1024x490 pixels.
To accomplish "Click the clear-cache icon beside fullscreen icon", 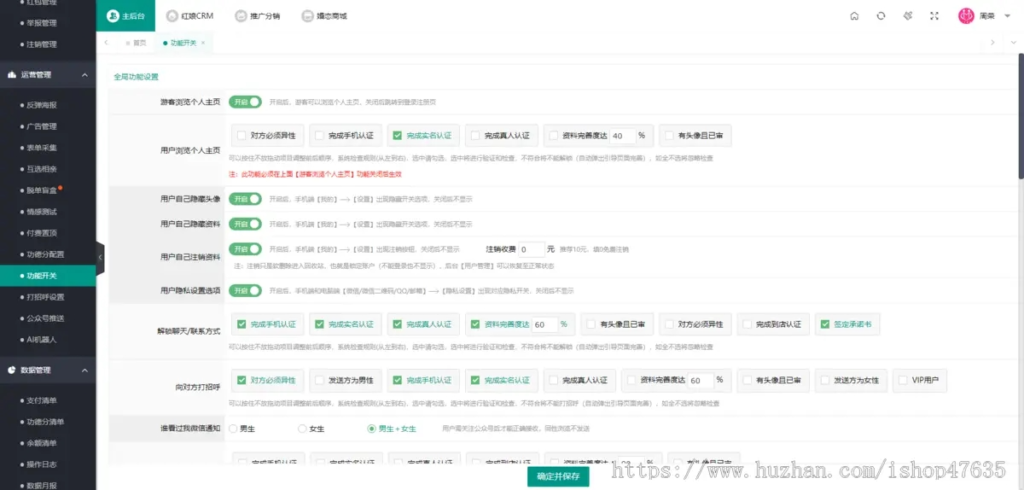I will point(907,16).
